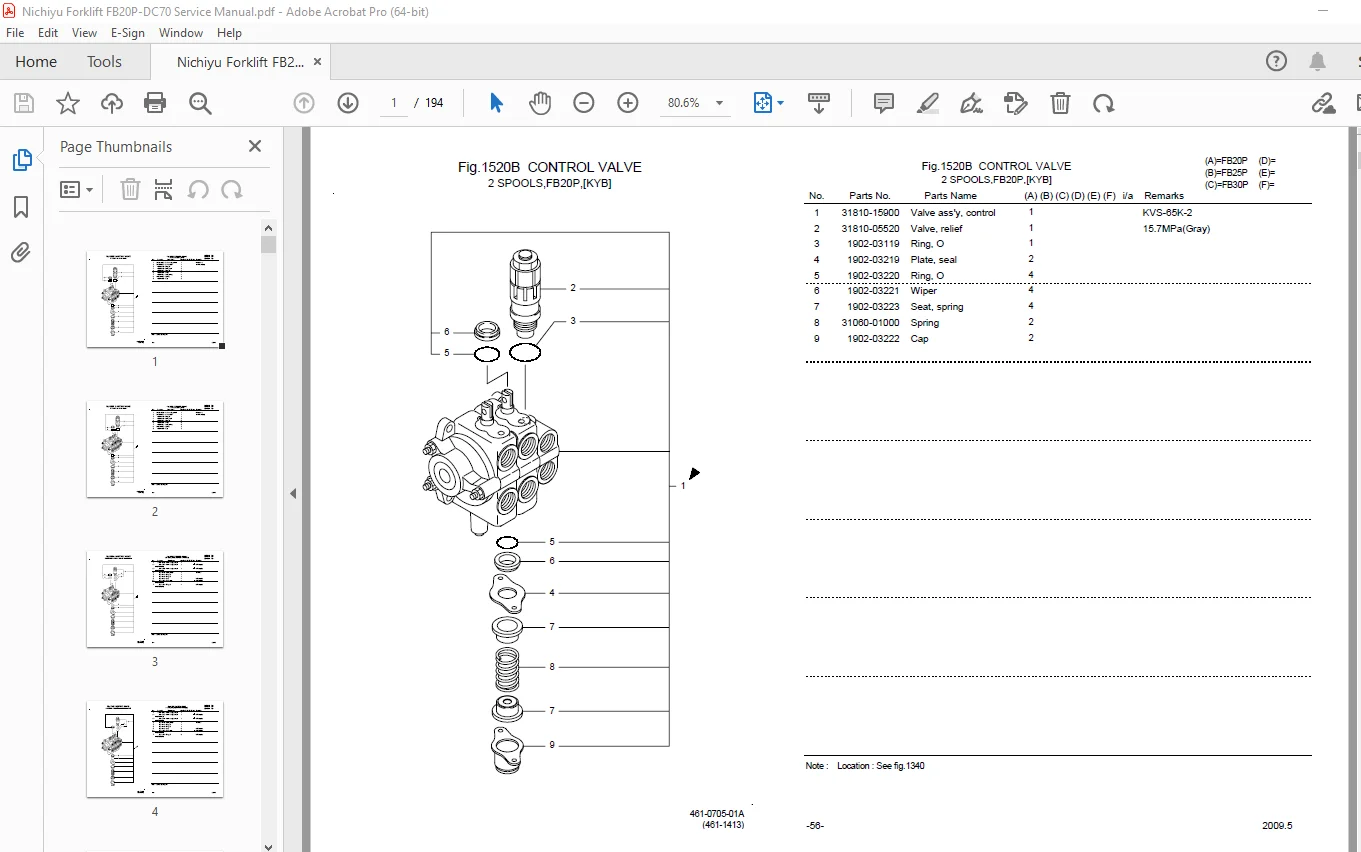Click the Save file icon
This screenshot has width=1361, height=852.
(24, 103)
